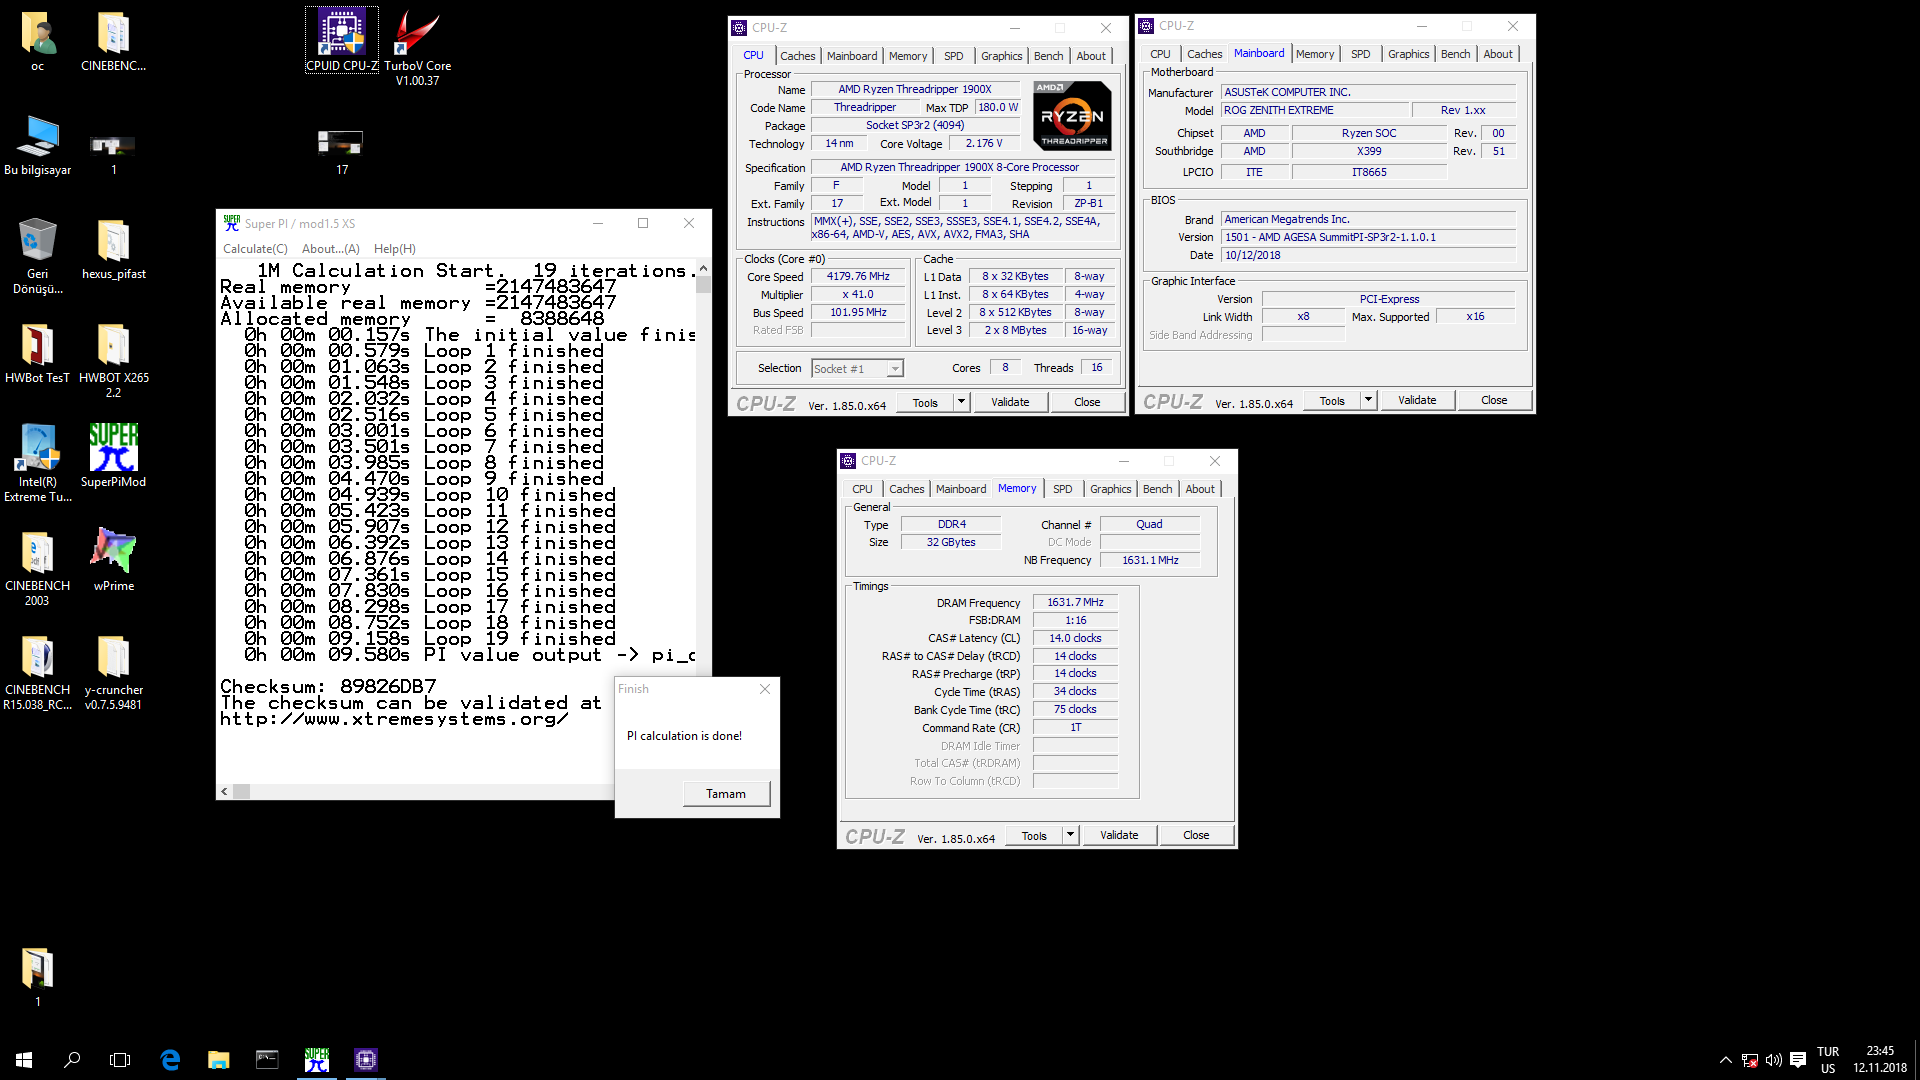Launch CPUID CPU-Z desktop shortcut
This screenshot has height=1080, width=1920.
point(342,42)
